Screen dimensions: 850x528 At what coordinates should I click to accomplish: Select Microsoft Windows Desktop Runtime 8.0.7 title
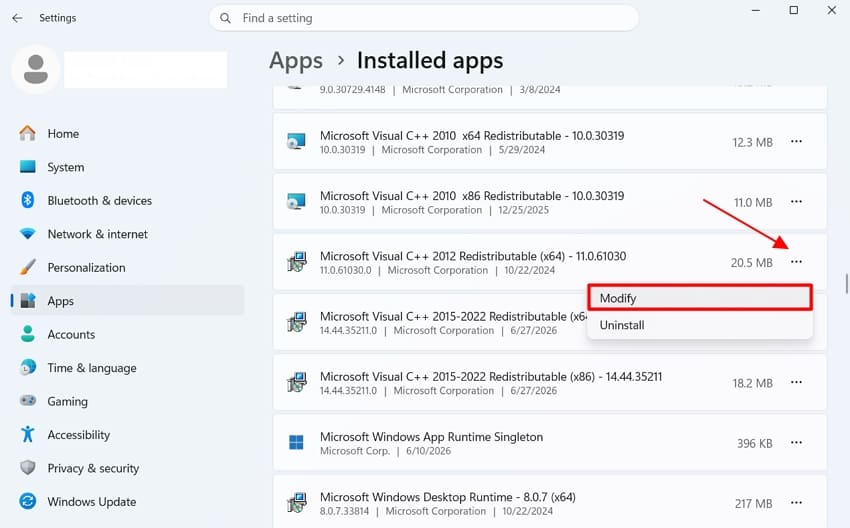[448, 497]
